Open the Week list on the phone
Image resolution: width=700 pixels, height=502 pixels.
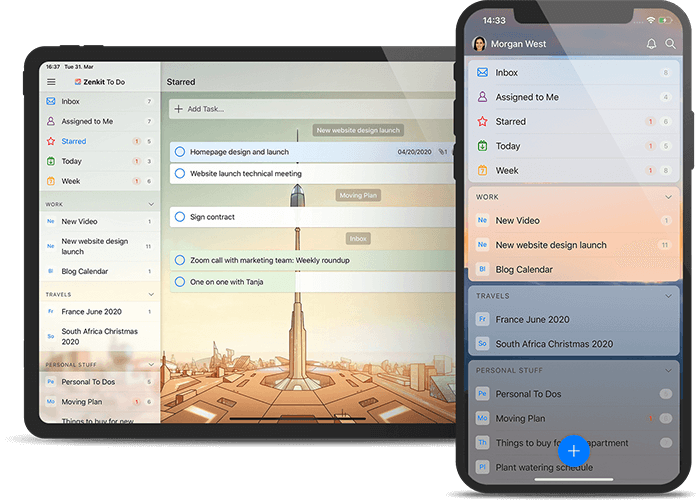click(507, 171)
